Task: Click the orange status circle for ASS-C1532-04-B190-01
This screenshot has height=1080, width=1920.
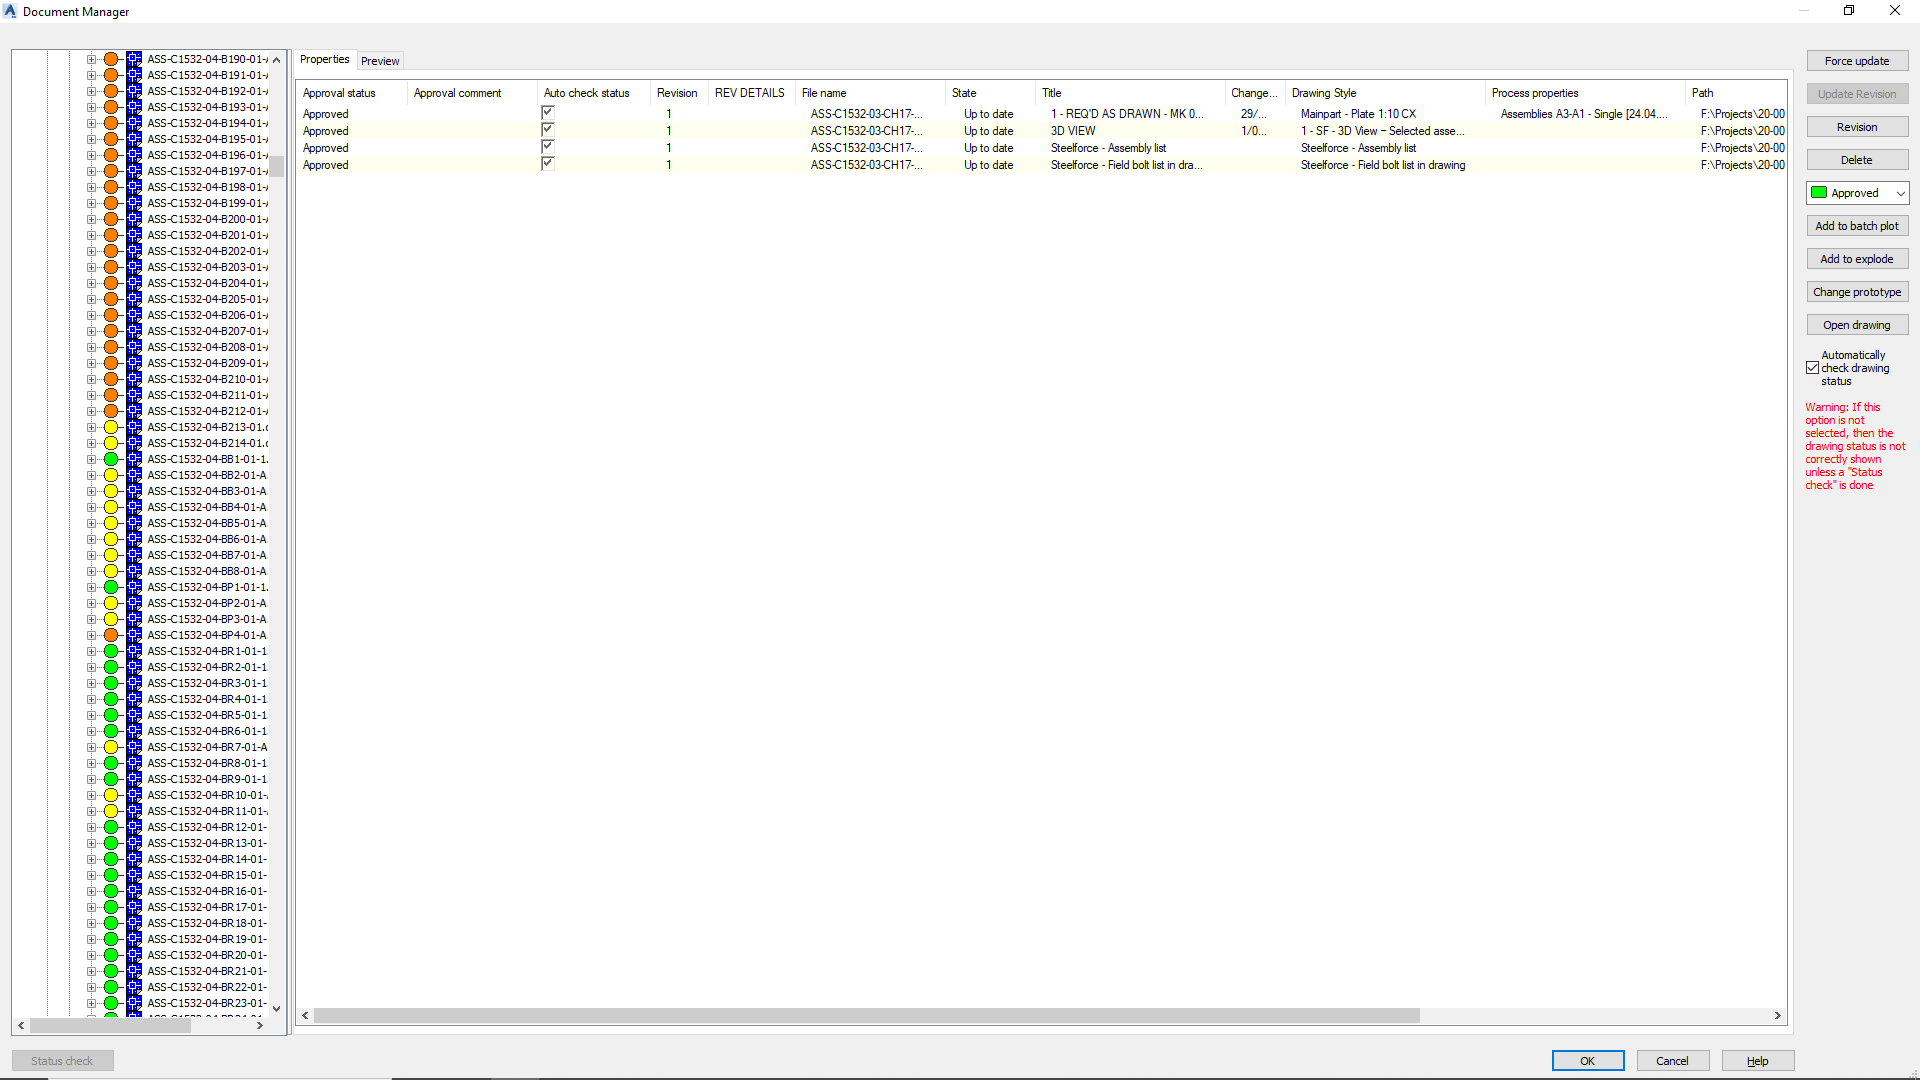Action: point(111,59)
